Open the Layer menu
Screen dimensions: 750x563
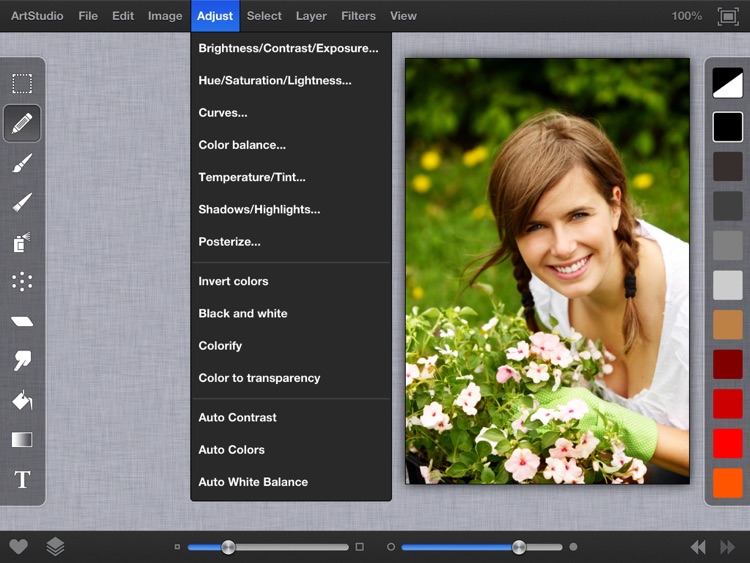pos(311,16)
